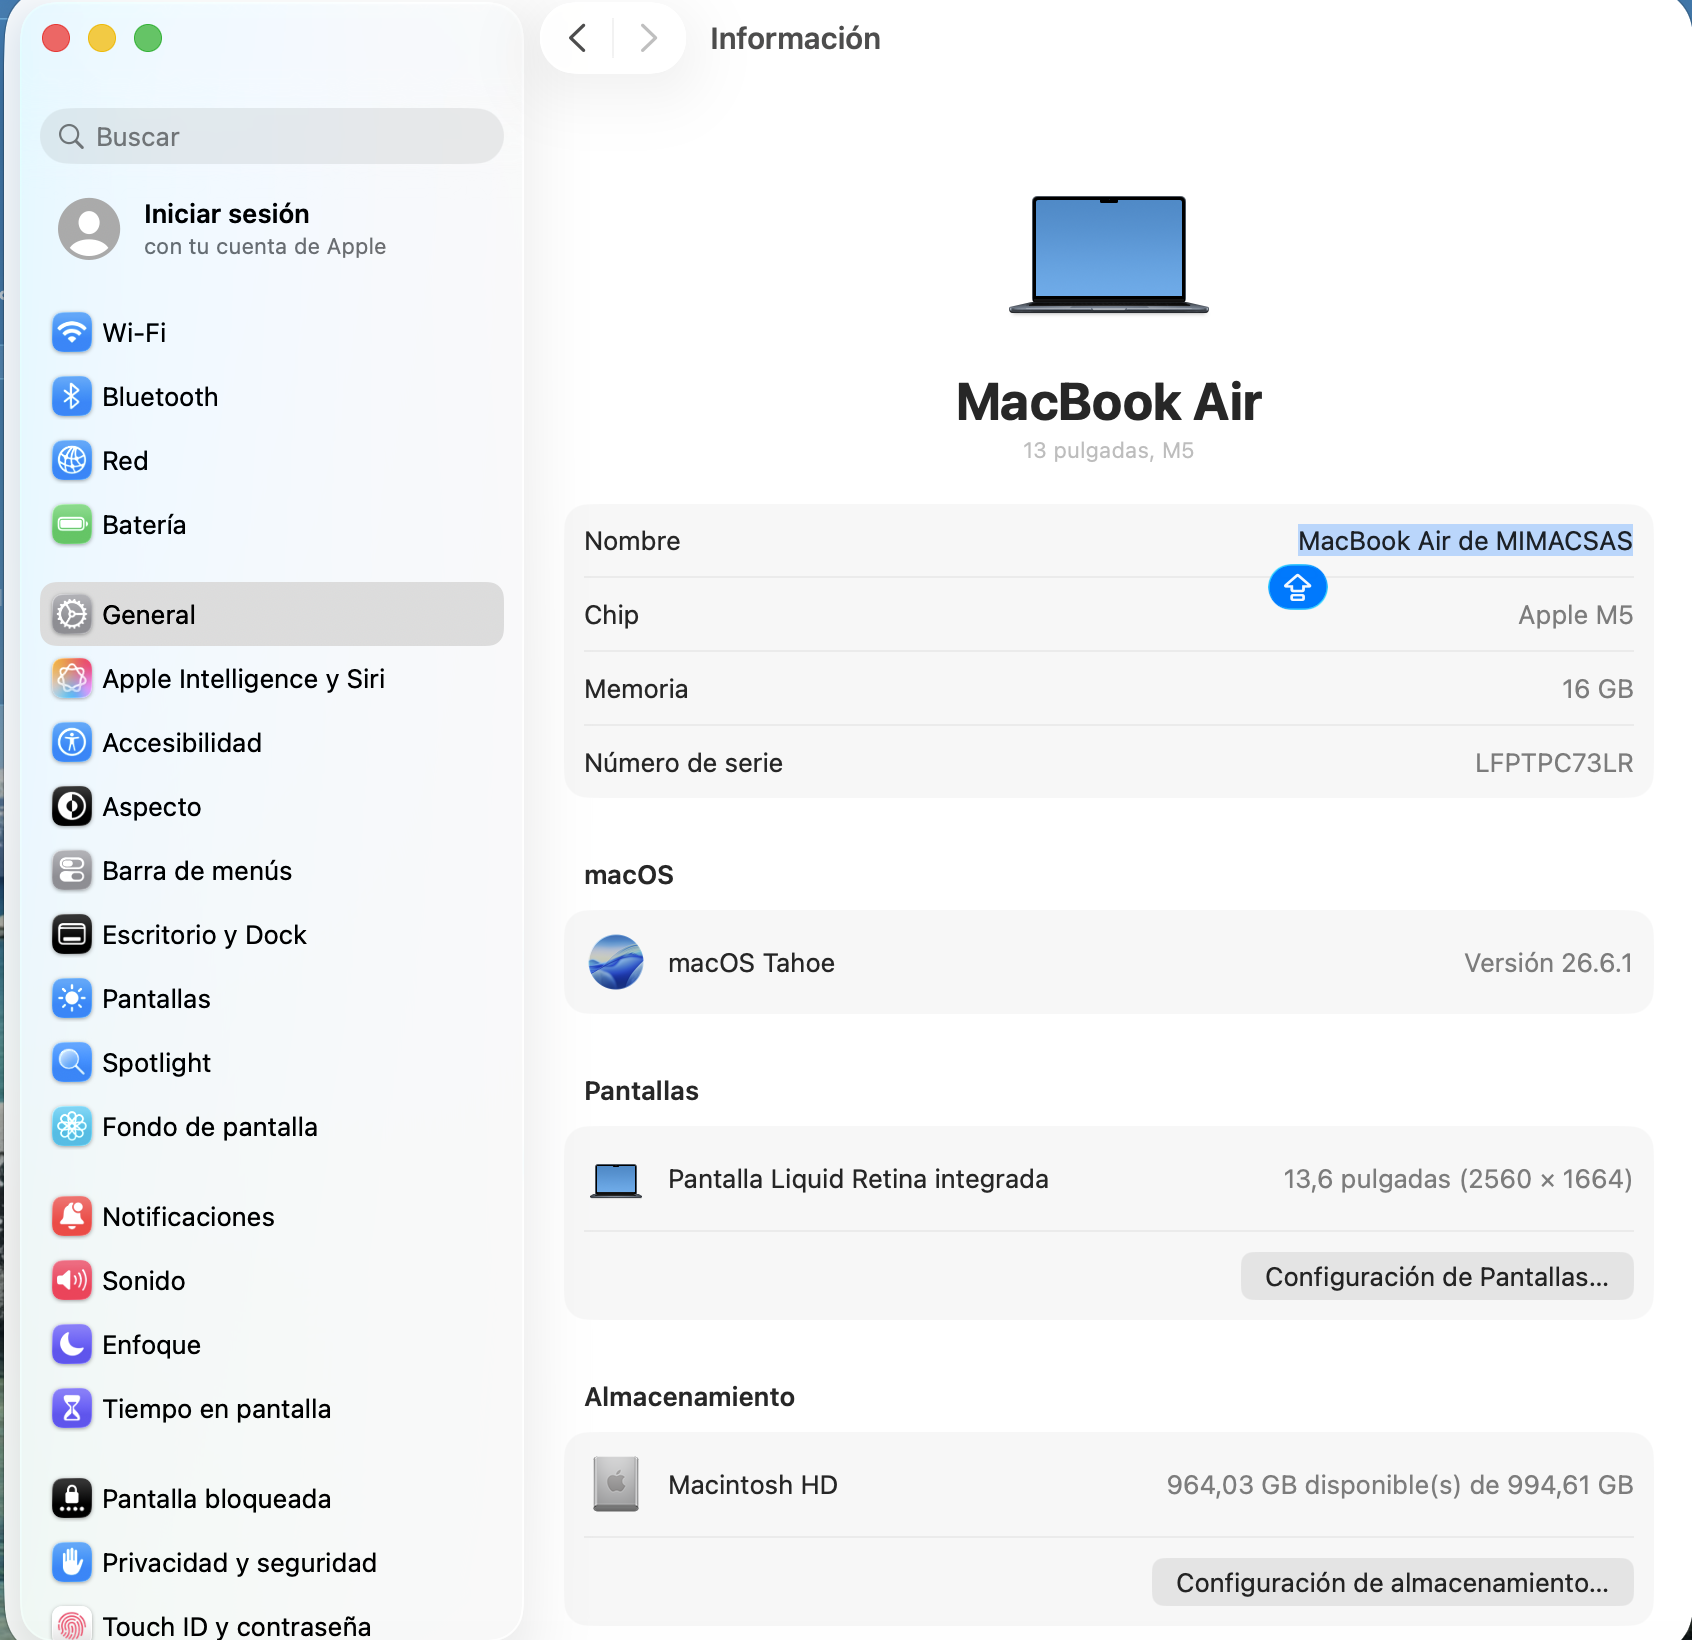This screenshot has height=1640, width=1692.
Task: Click the built-in display laptop icon
Action: [616, 1180]
